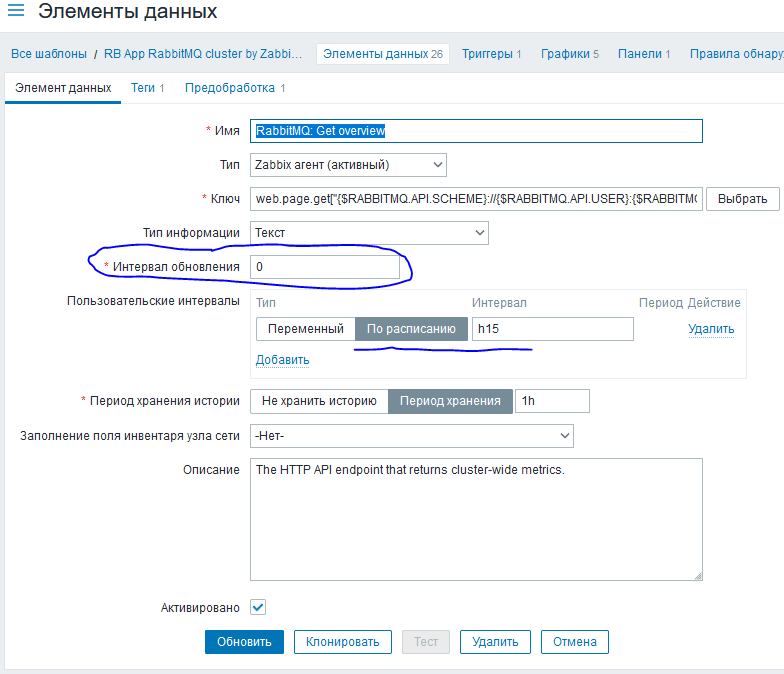Expand inventory field dropdown '-Нет-'
Image resolution: width=784 pixels, height=674 pixels.
[412, 436]
